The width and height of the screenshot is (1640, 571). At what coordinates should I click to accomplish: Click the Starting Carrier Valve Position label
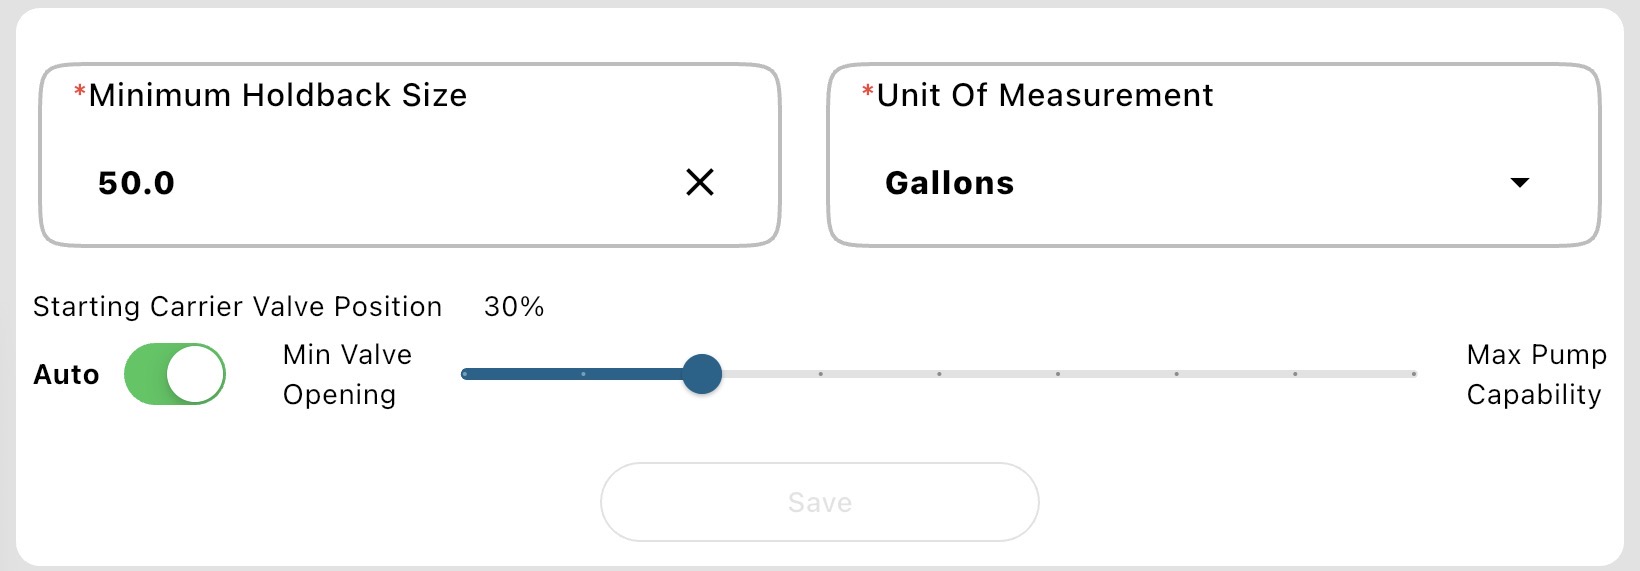point(237,306)
